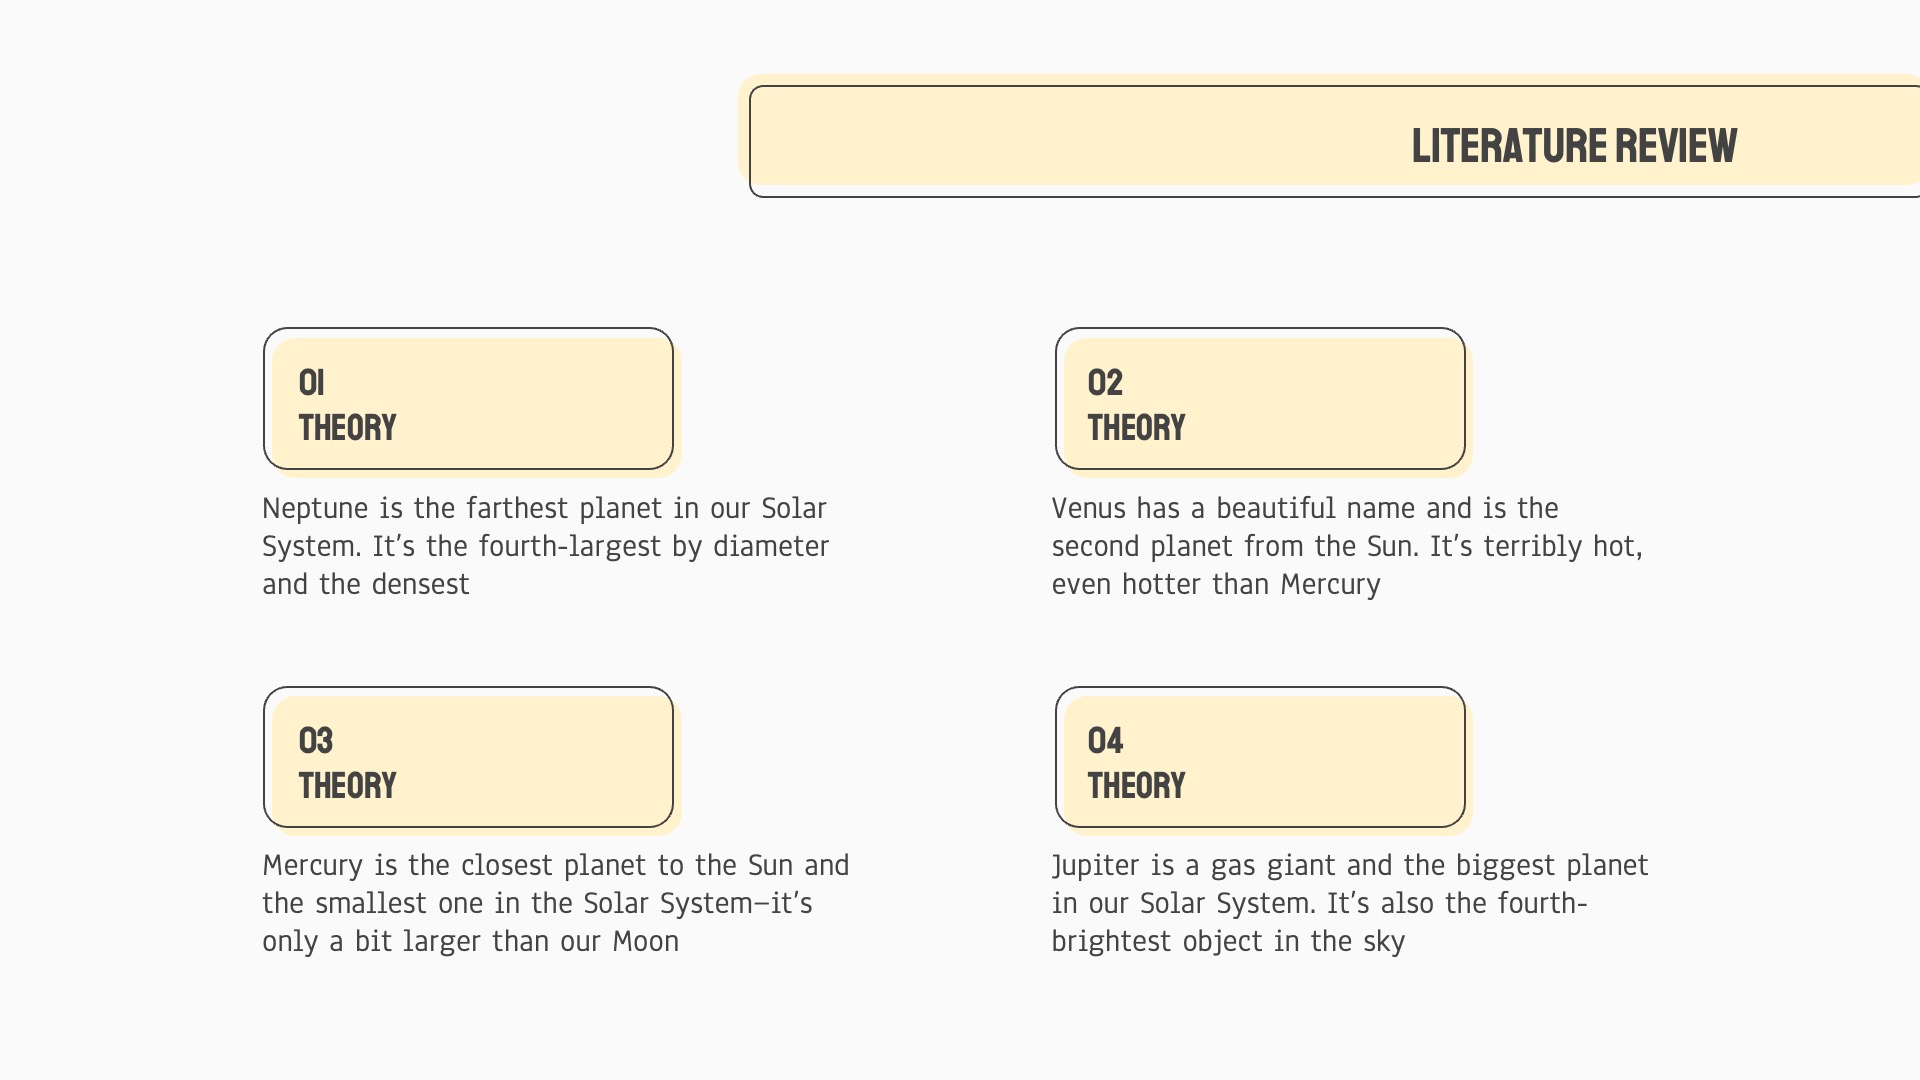Viewport: 1920px width, 1080px height.
Task: Click the empty left side of the title banner
Action: (1000, 141)
